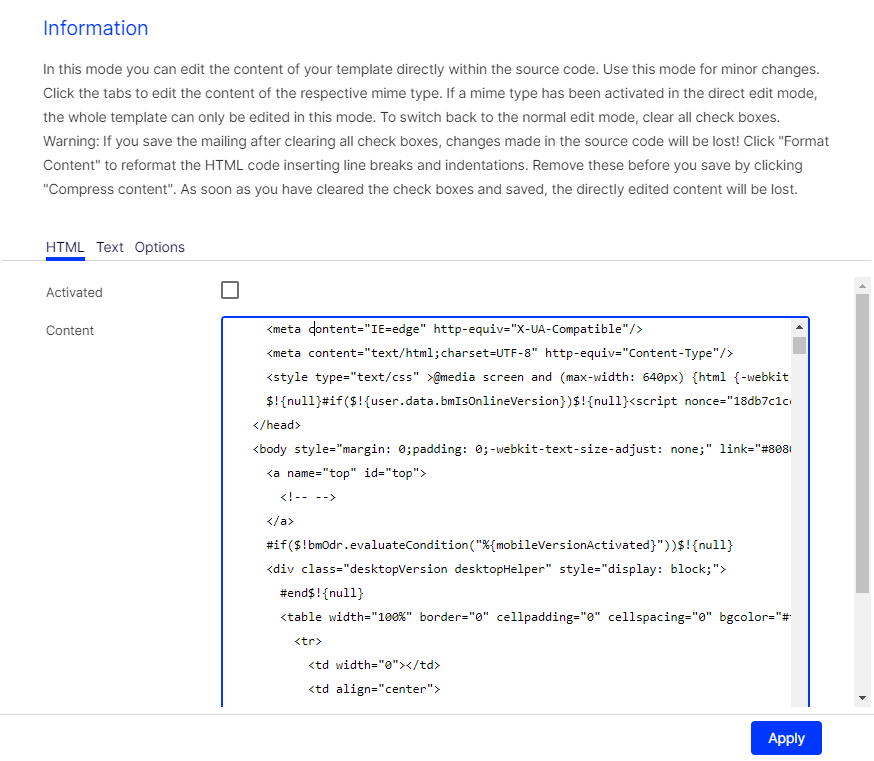This screenshot has height=761, width=874.
Task: Click the Content field label
Action: pyautogui.click(x=70, y=331)
